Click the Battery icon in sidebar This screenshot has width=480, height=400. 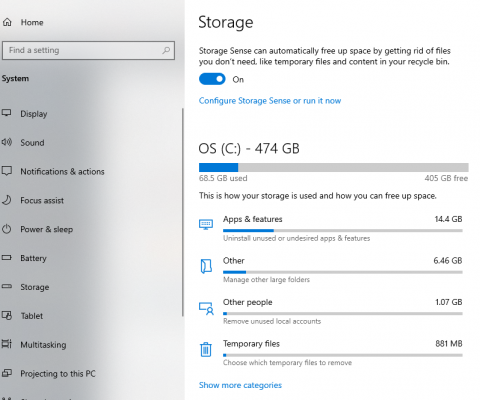pos(7,258)
